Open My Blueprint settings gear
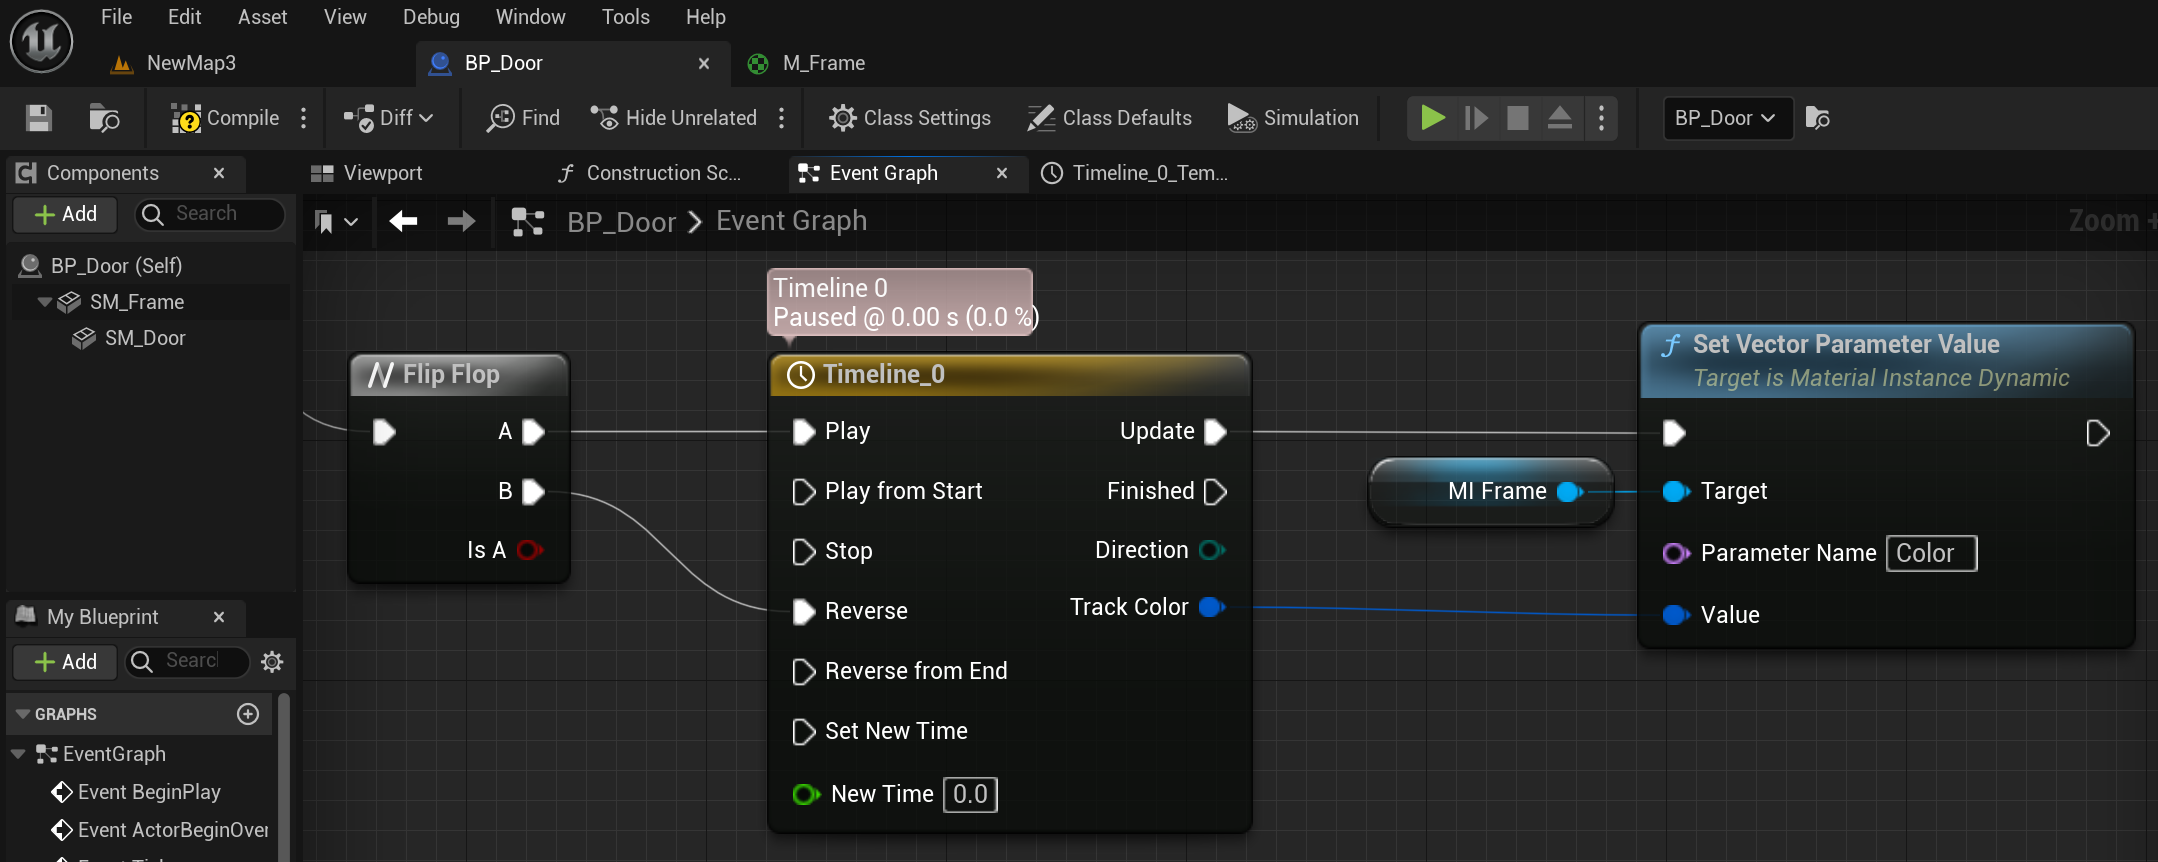Viewport: 2158px width, 862px height. 272,662
